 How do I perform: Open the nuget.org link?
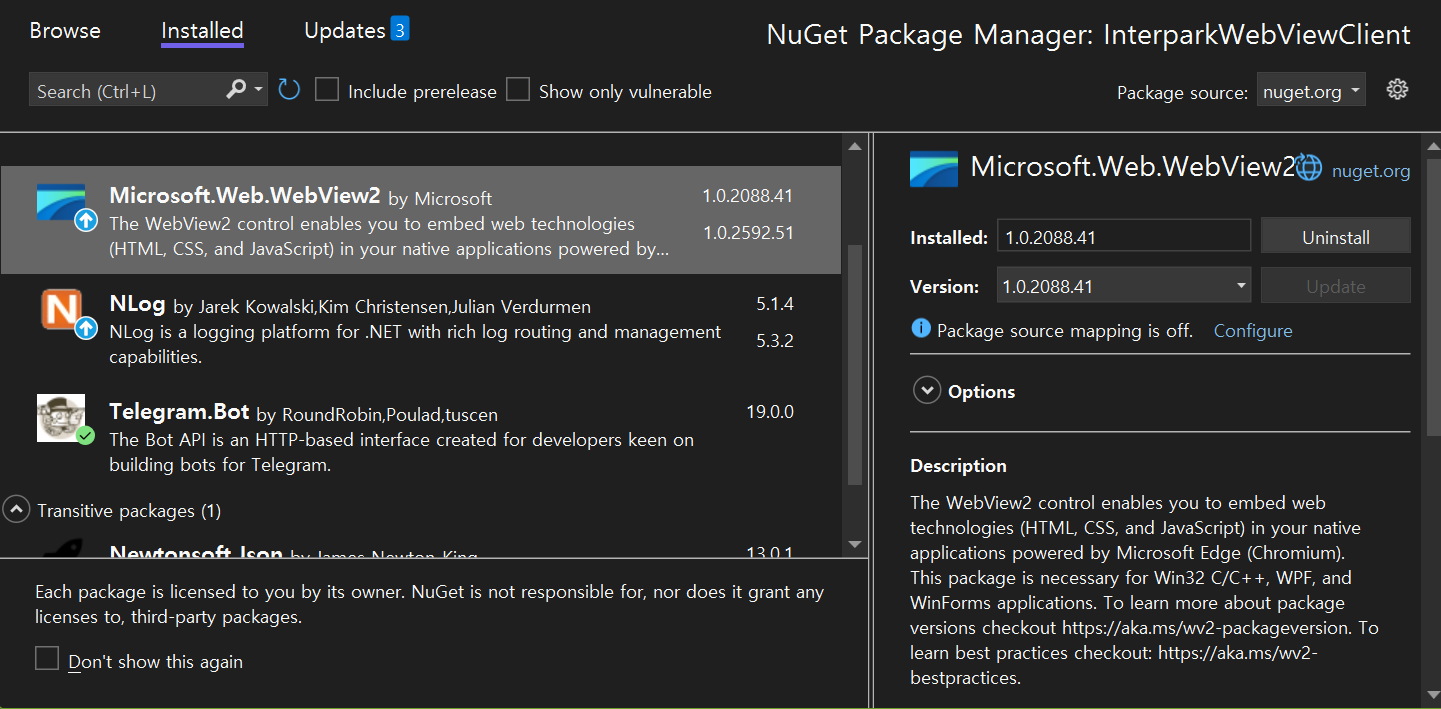1371,171
